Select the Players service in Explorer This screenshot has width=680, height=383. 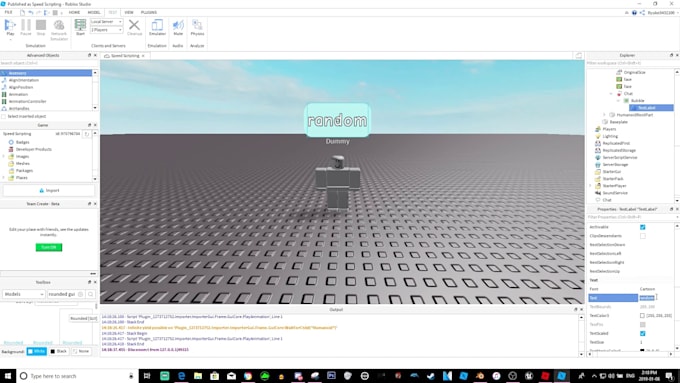click(609, 129)
